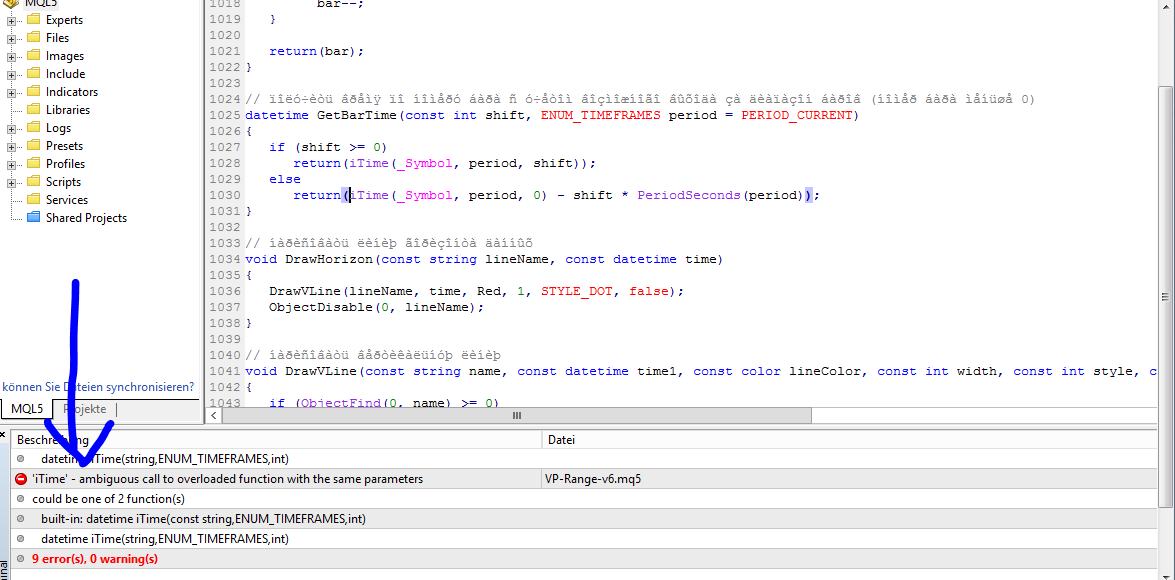
Task: Click the Scripts folder icon
Action: [33, 182]
